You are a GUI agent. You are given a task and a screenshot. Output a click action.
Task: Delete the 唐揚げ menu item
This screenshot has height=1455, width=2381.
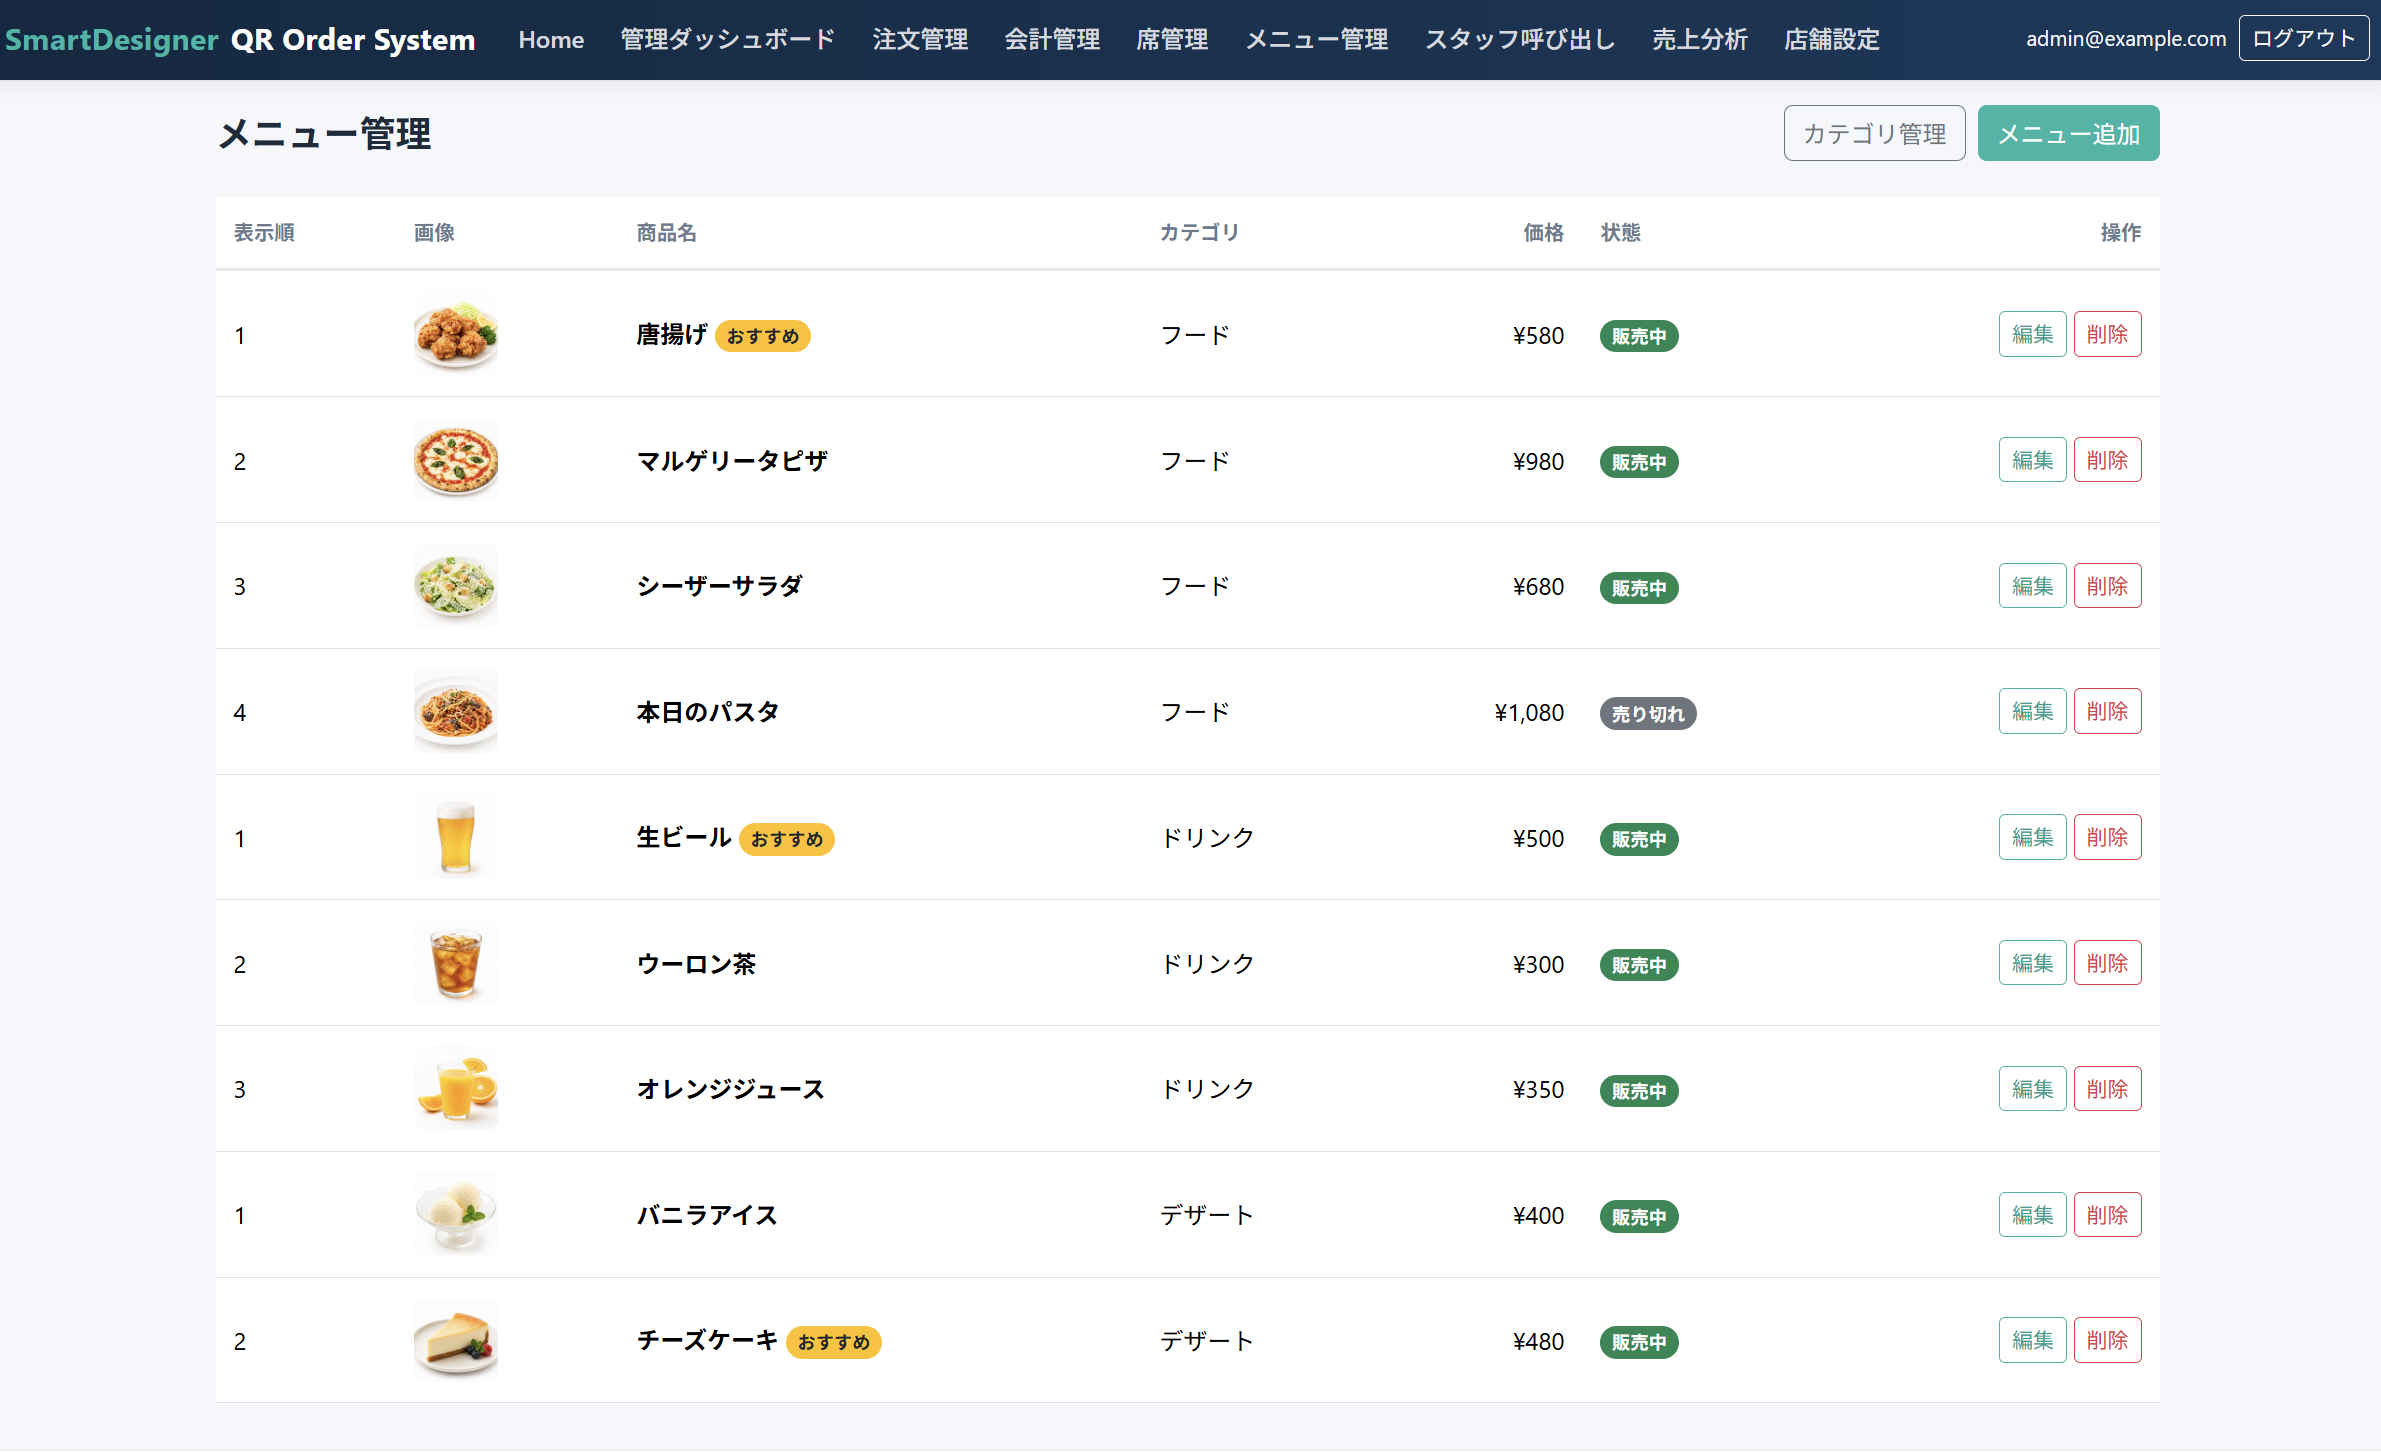[x=2107, y=334]
